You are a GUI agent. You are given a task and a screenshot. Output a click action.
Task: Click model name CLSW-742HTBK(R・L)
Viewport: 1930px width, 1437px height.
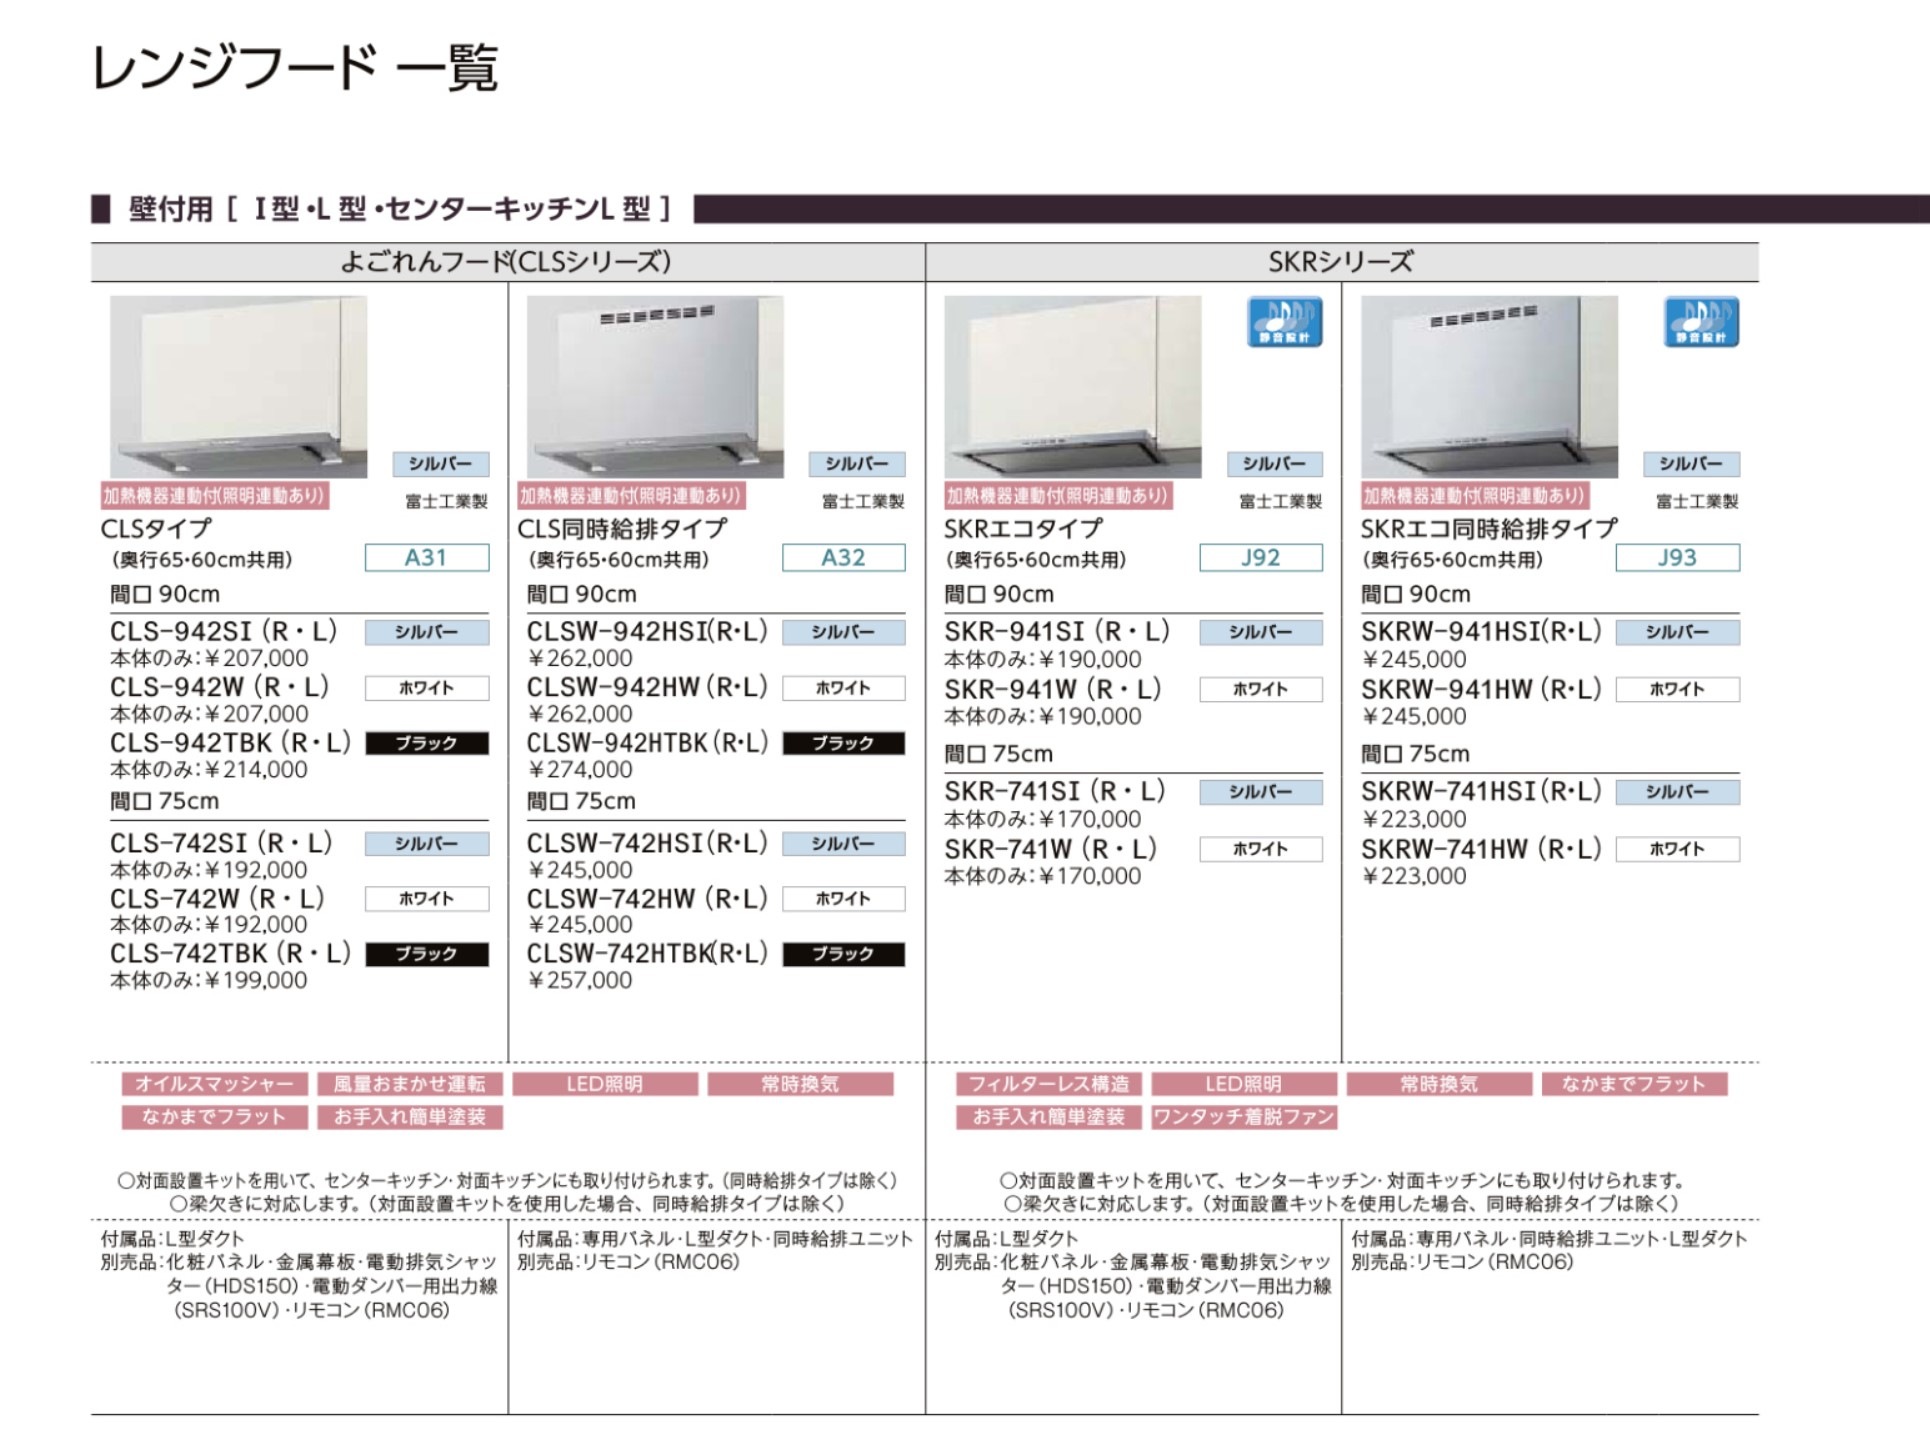pyautogui.click(x=648, y=954)
